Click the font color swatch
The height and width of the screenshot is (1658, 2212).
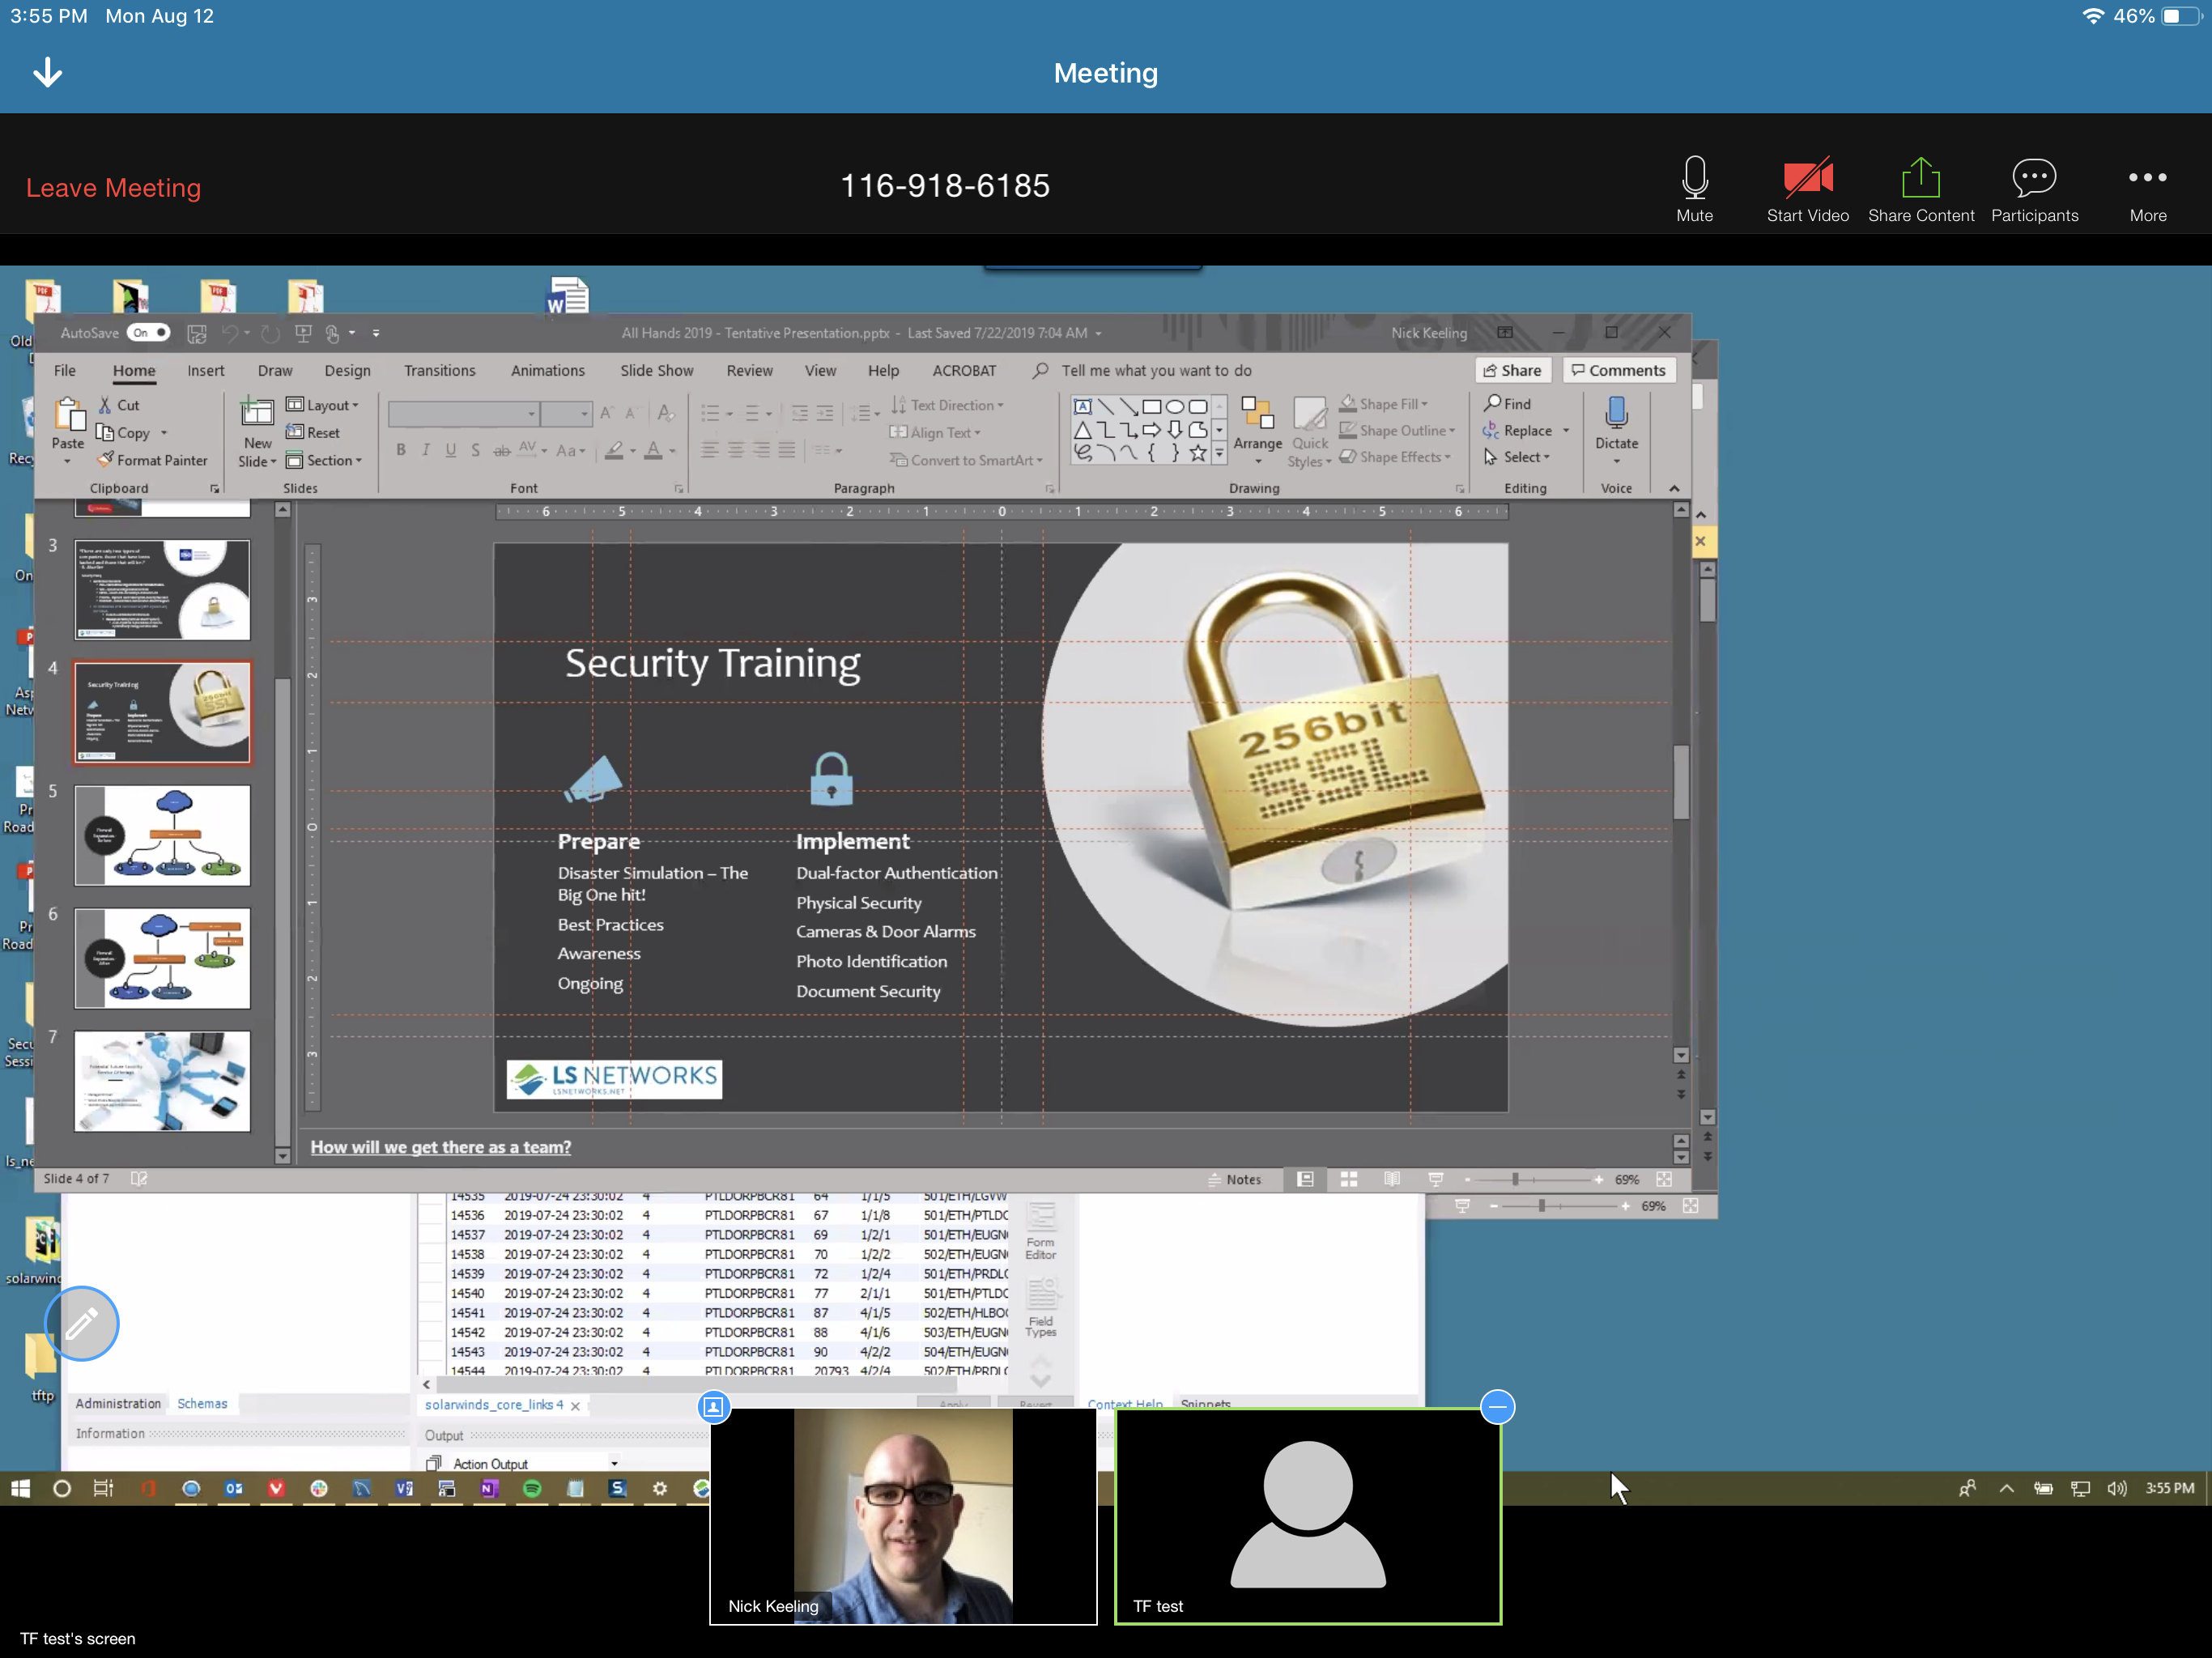(653, 450)
